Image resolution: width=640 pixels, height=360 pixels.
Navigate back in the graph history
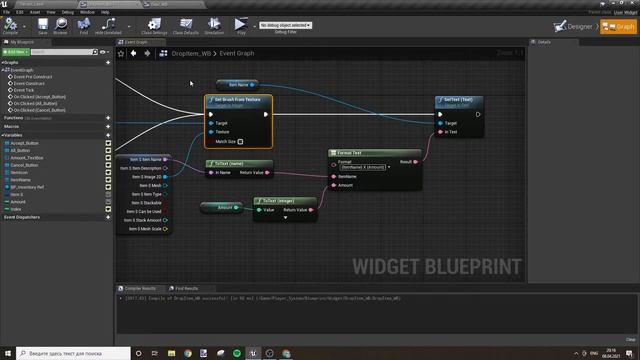click(133, 53)
